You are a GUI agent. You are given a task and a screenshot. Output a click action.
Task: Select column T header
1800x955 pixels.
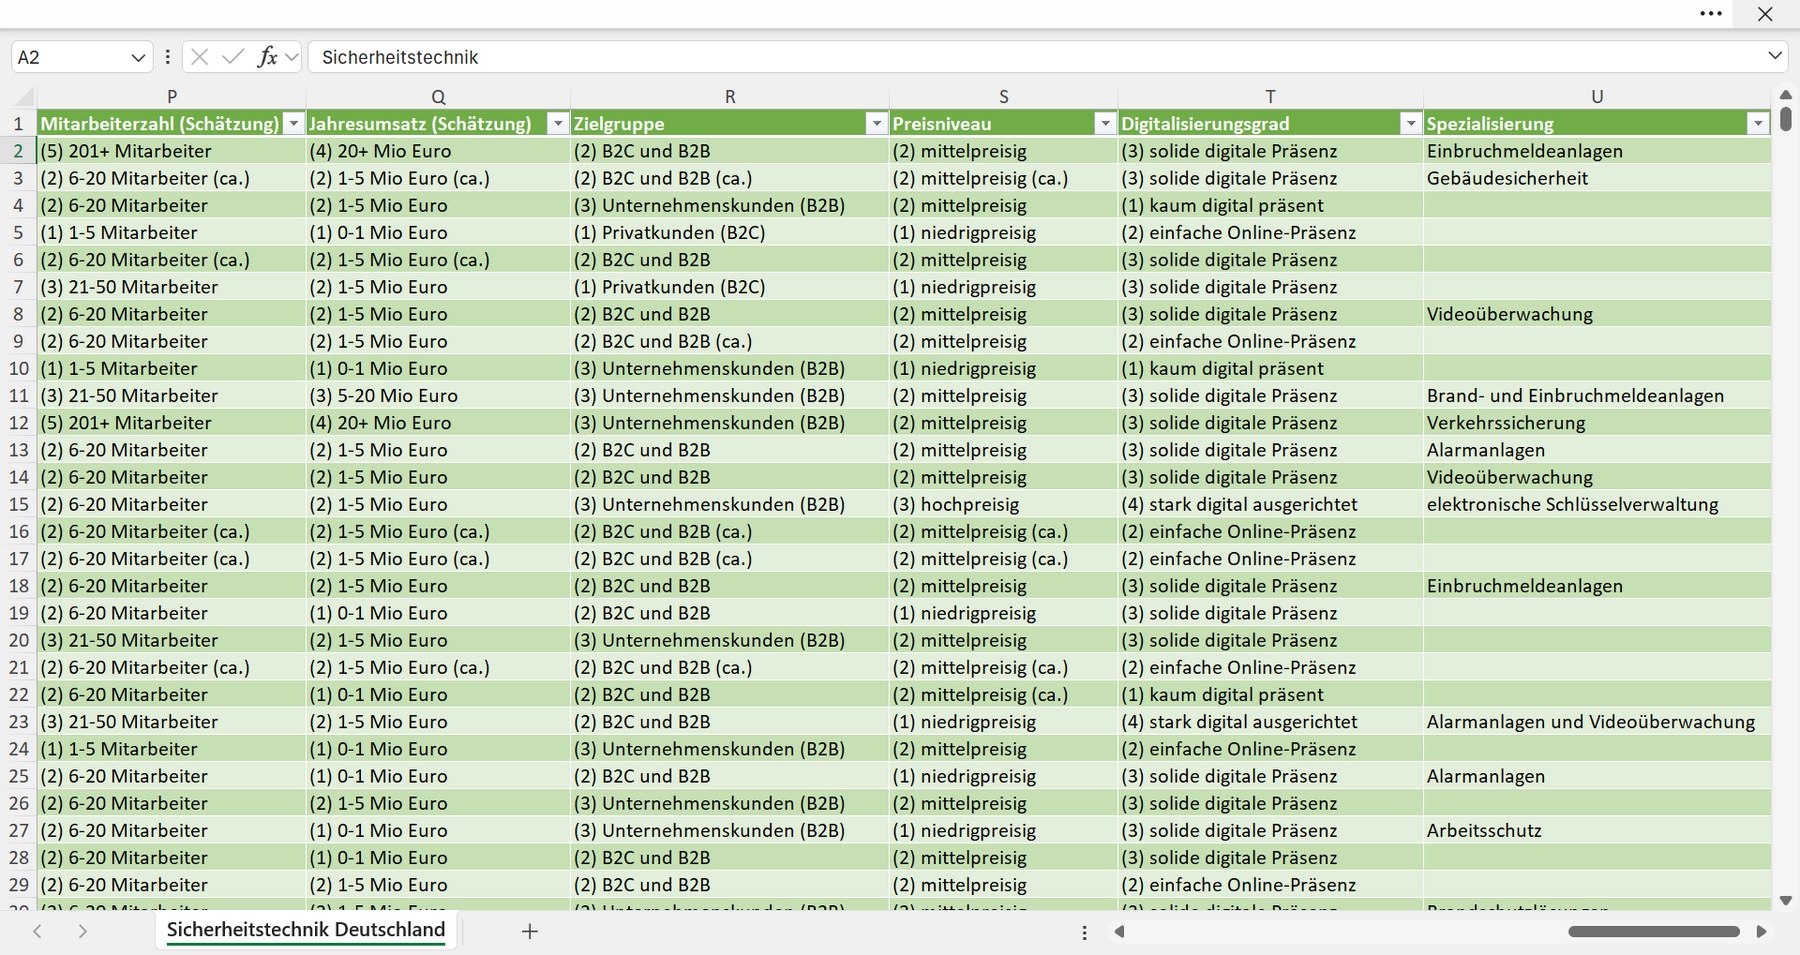pyautogui.click(x=1270, y=97)
